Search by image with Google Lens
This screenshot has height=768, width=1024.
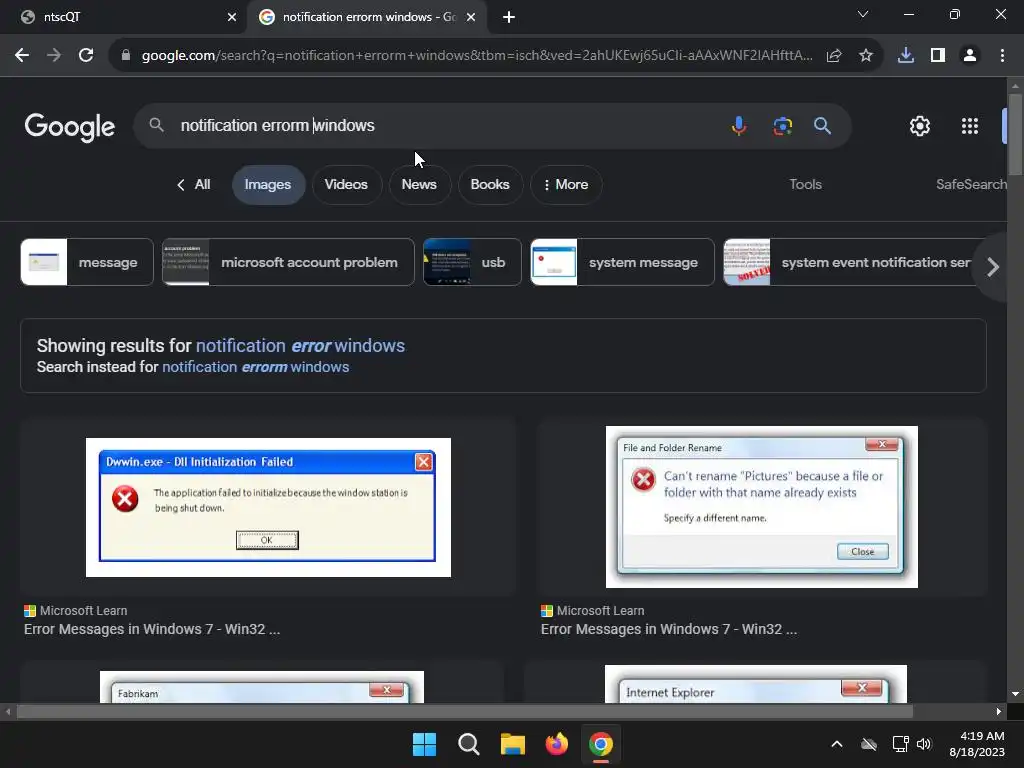point(782,125)
